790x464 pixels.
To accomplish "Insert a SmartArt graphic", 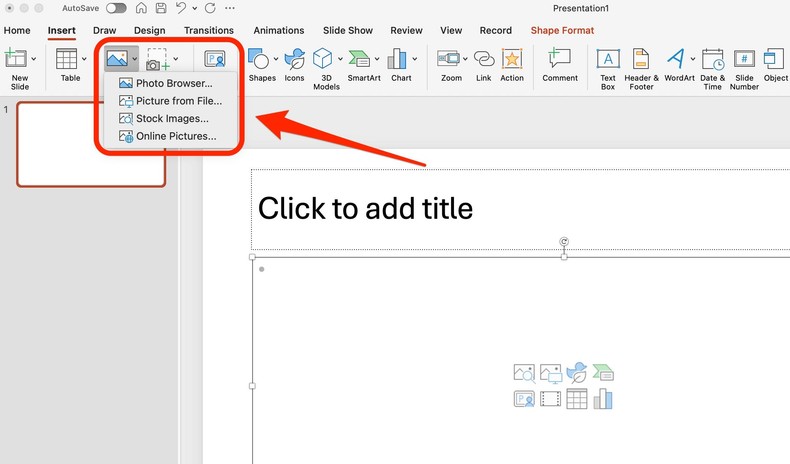I will pyautogui.click(x=360, y=60).
